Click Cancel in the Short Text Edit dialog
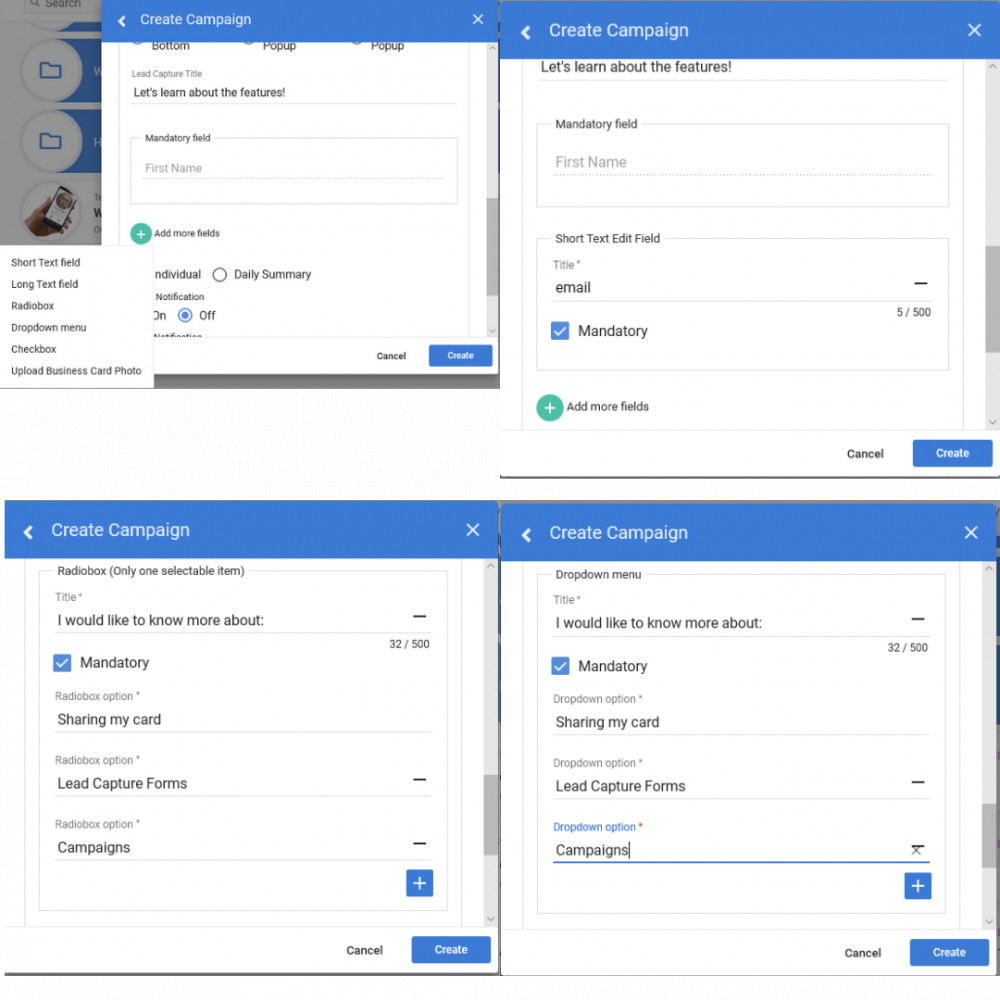Image resolution: width=1000 pixels, height=1000 pixels. click(x=865, y=453)
